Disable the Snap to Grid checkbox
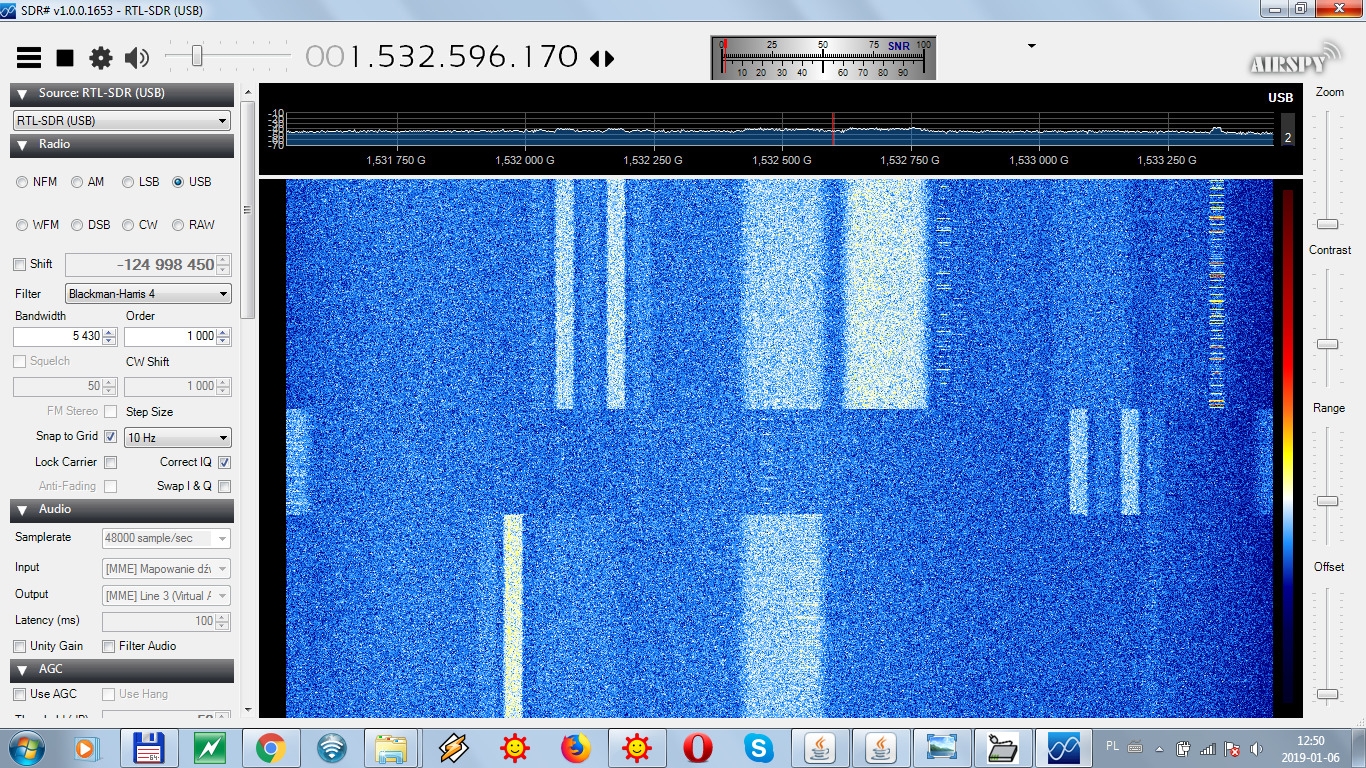Viewport: 1366px width, 768px height. click(x=111, y=437)
